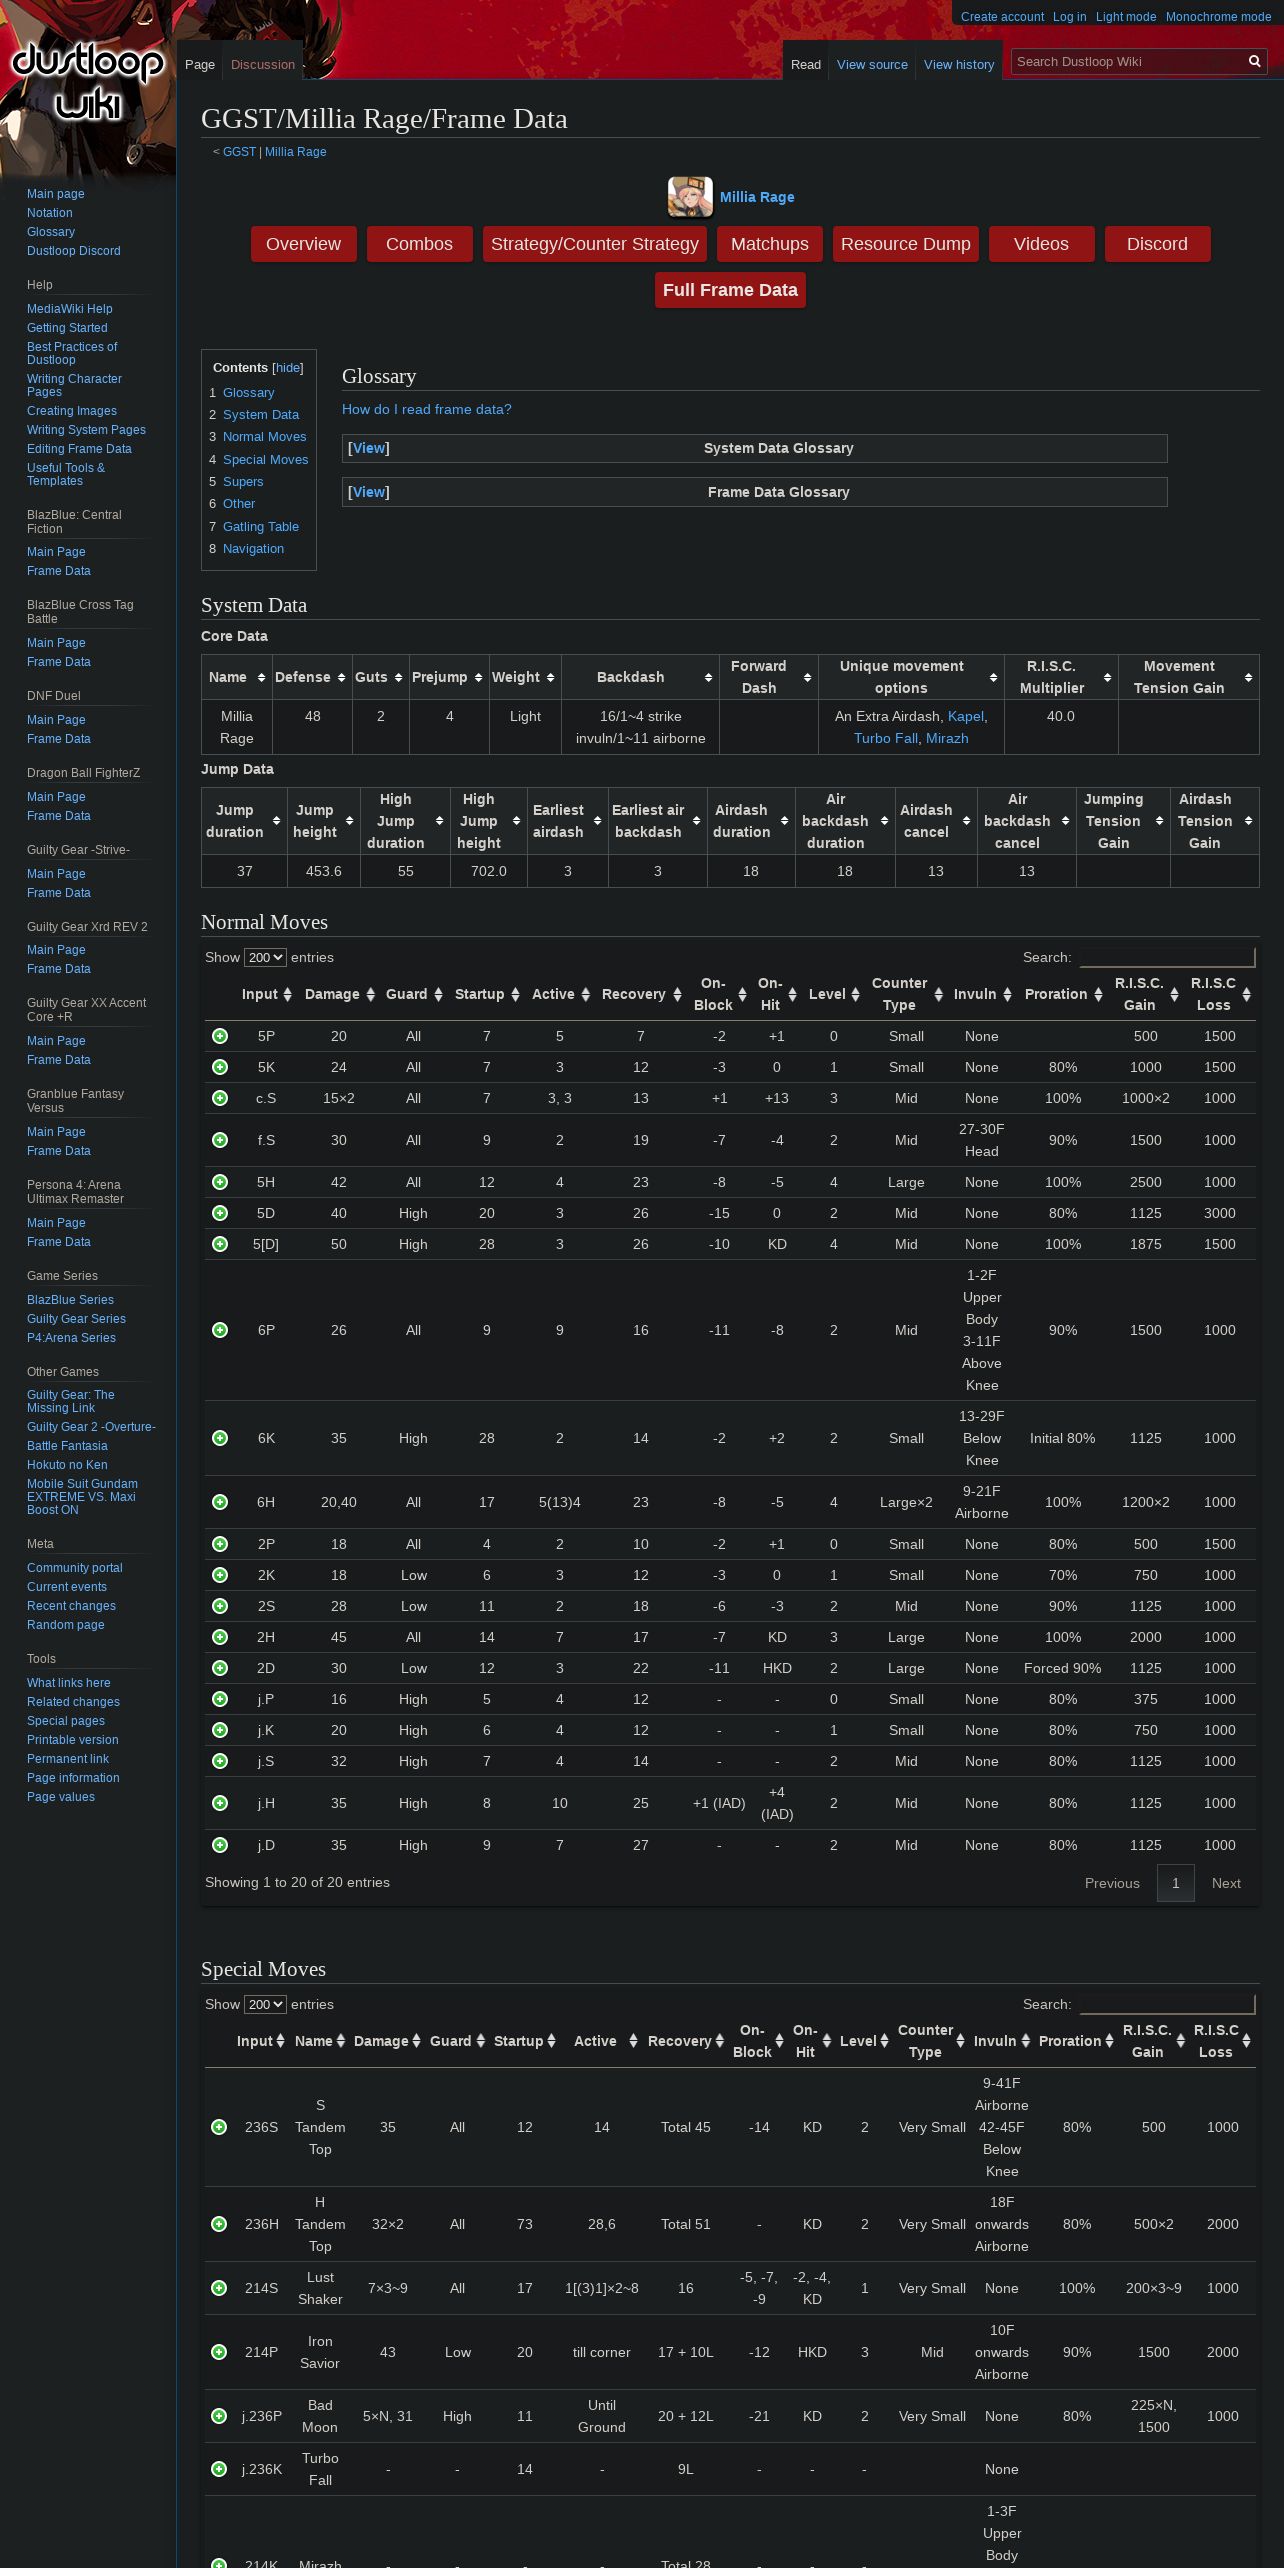The height and width of the screenshot is (2568, 1284).
Task: Open the Videos section button
Action: pos(1041,244)
